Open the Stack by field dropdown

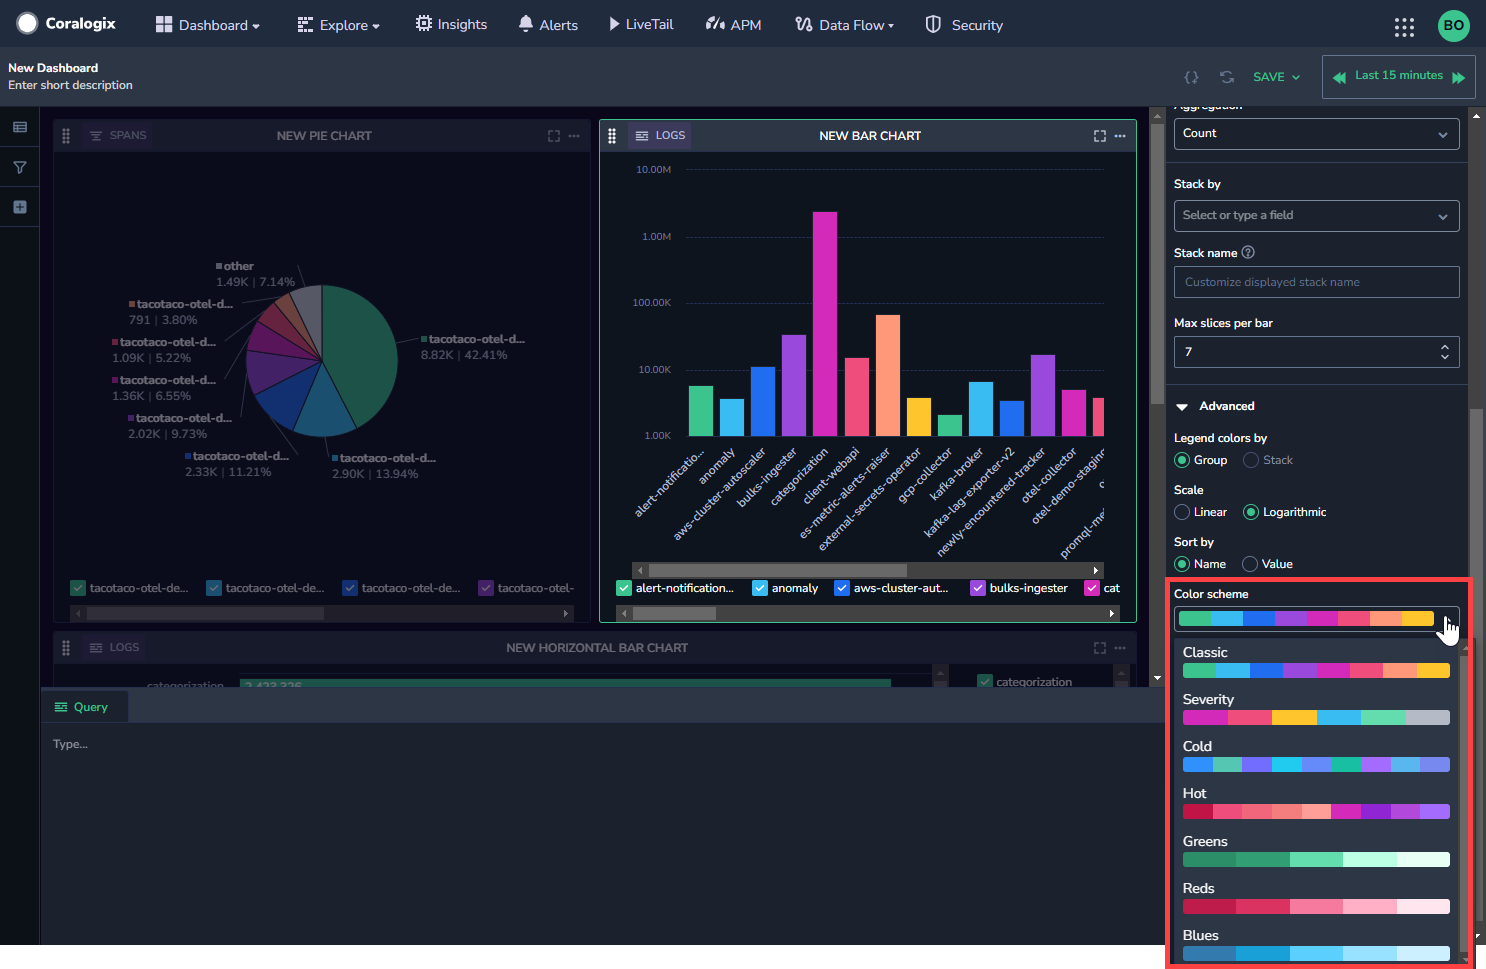pyautogui.click(x=1316, y=216)
